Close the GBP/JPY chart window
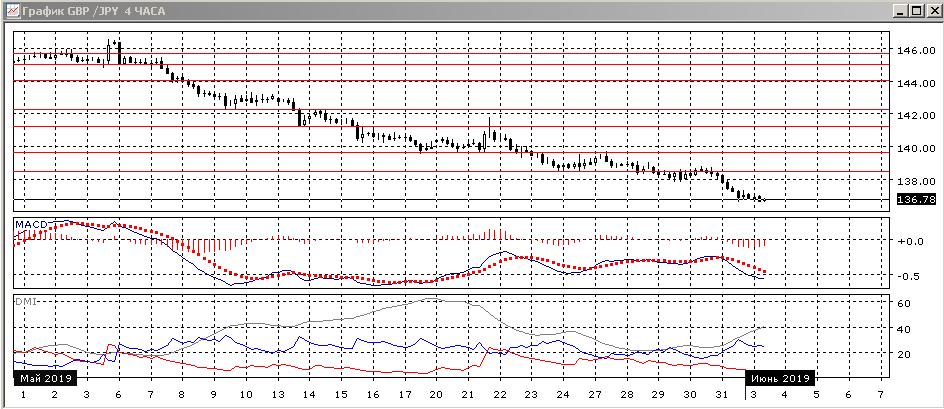The width and height of the screenshot is (944, 409). point(931,10)
